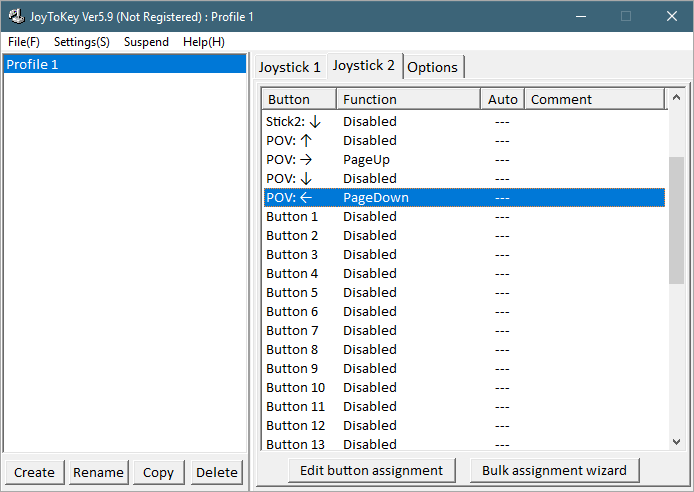The width and height of the screenshot is (694, 492).
Task: Select Profile 1 in the profile list
Action: coord(125,64)
